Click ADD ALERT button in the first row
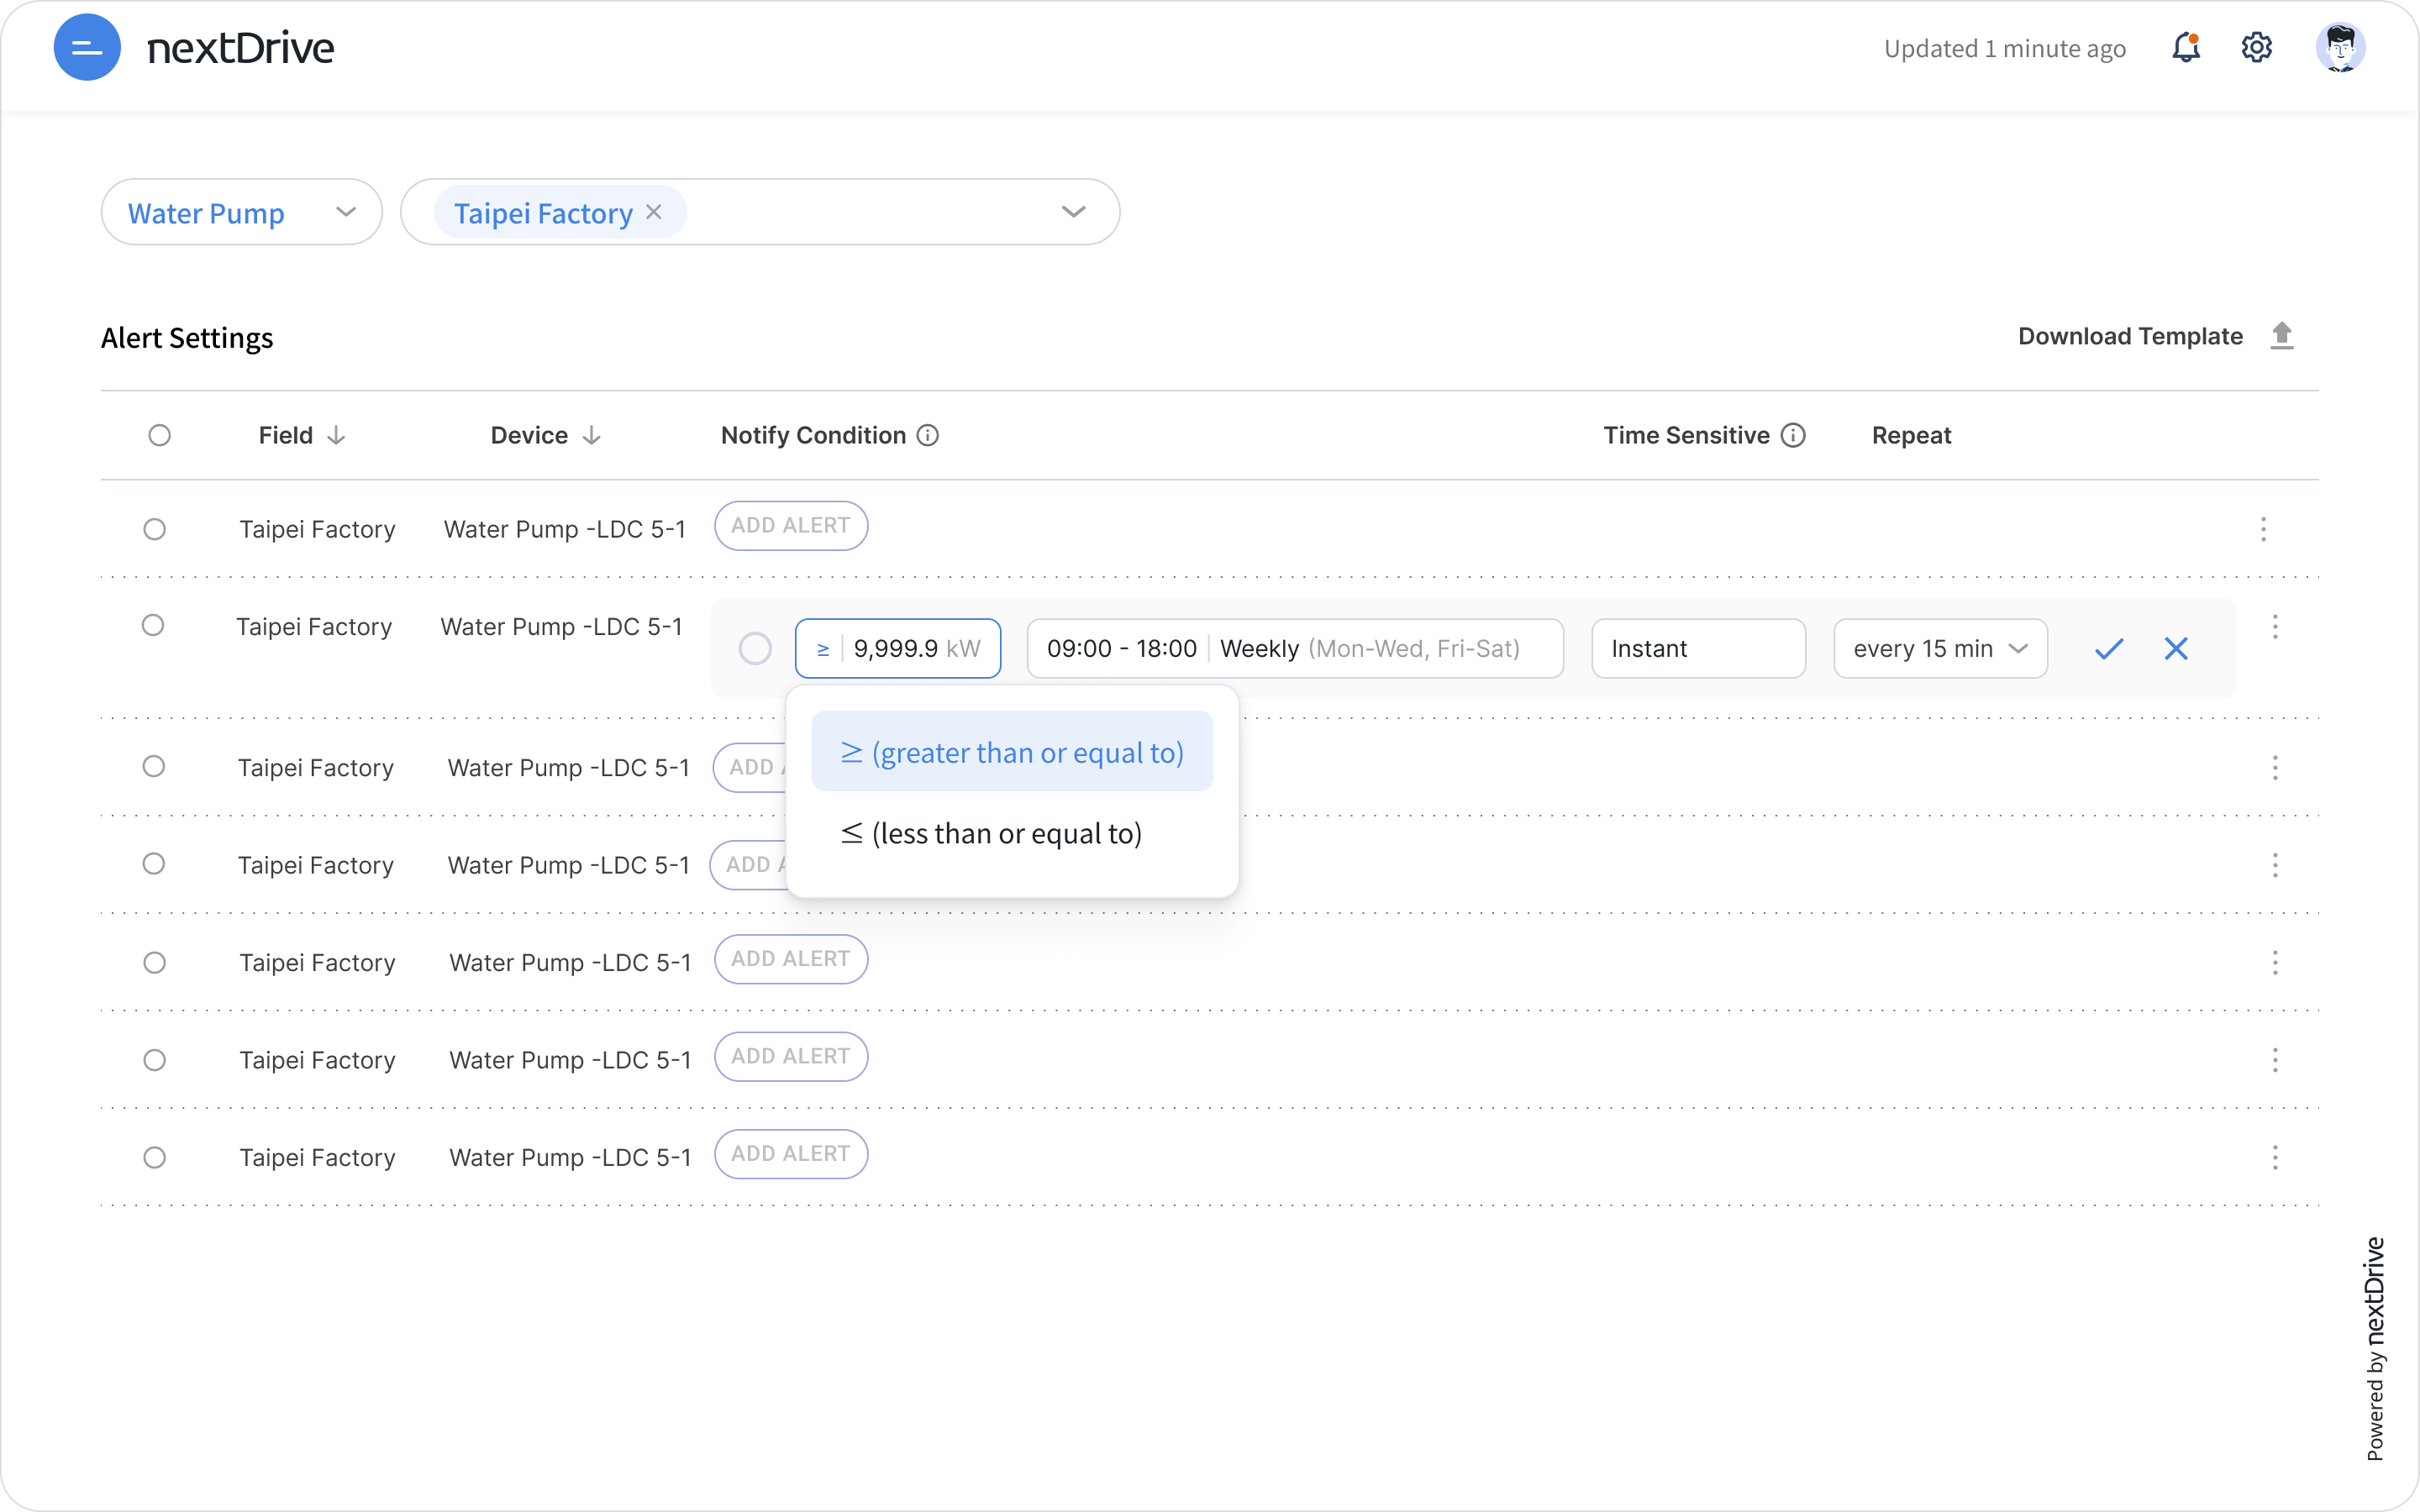 point(790,526)
